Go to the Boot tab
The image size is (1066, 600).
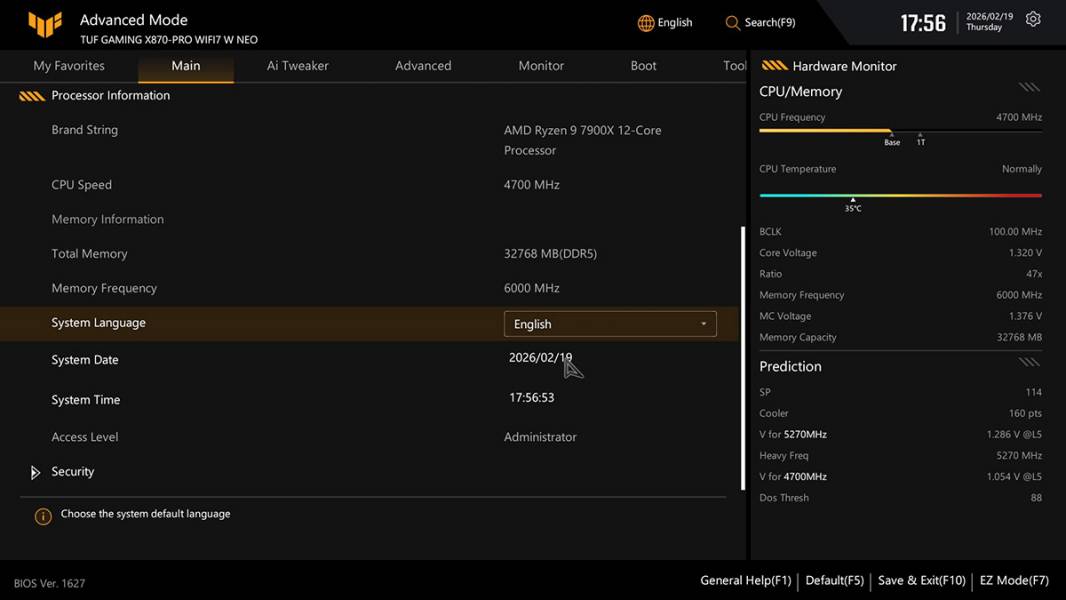point(643,66)
